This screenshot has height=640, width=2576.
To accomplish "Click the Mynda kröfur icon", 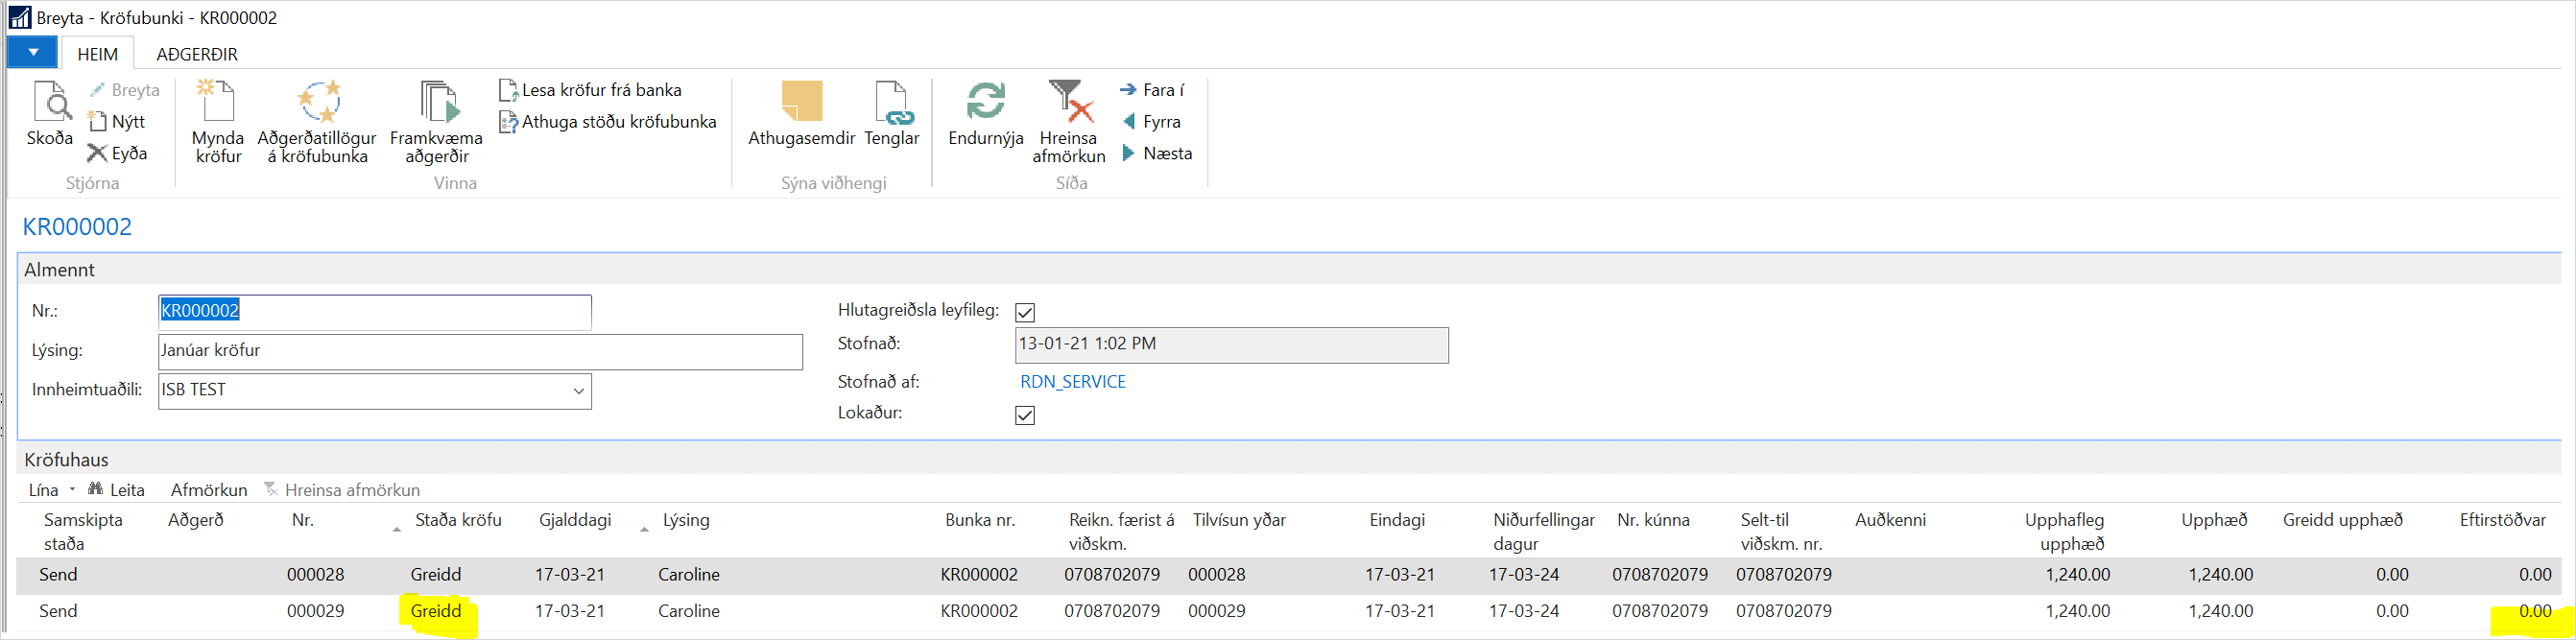I will [218, 103].
